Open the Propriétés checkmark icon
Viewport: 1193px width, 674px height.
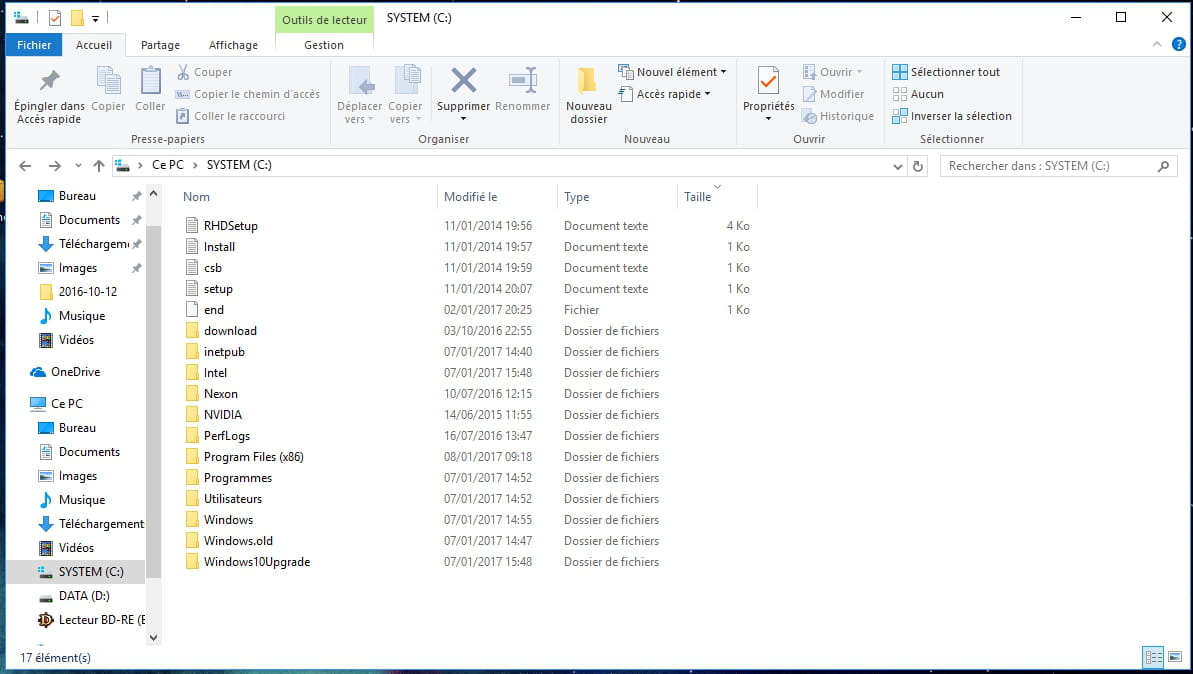tap(768, 81)
